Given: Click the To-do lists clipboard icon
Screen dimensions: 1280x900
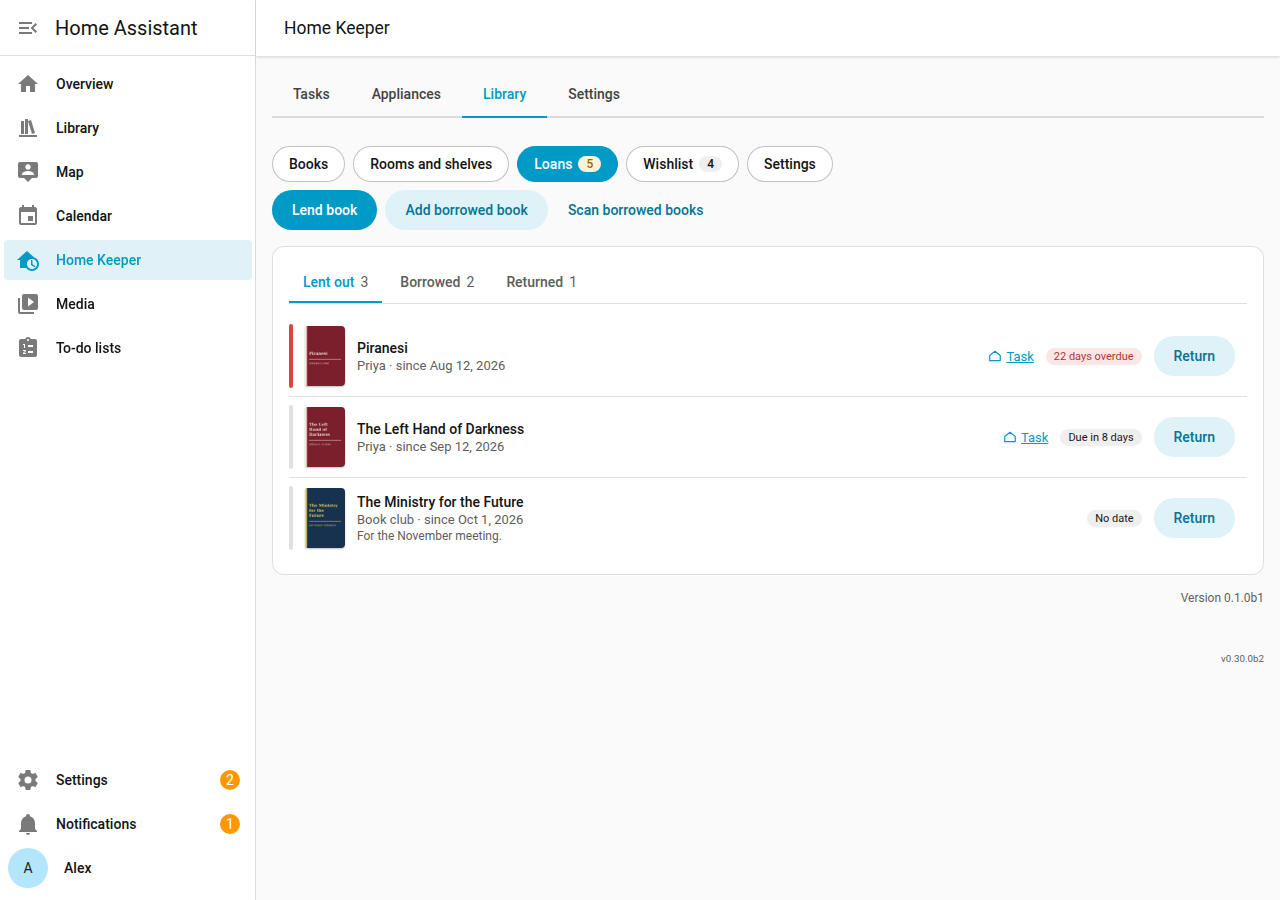Looking at the screenshot, I should click(x=28, y=348).
